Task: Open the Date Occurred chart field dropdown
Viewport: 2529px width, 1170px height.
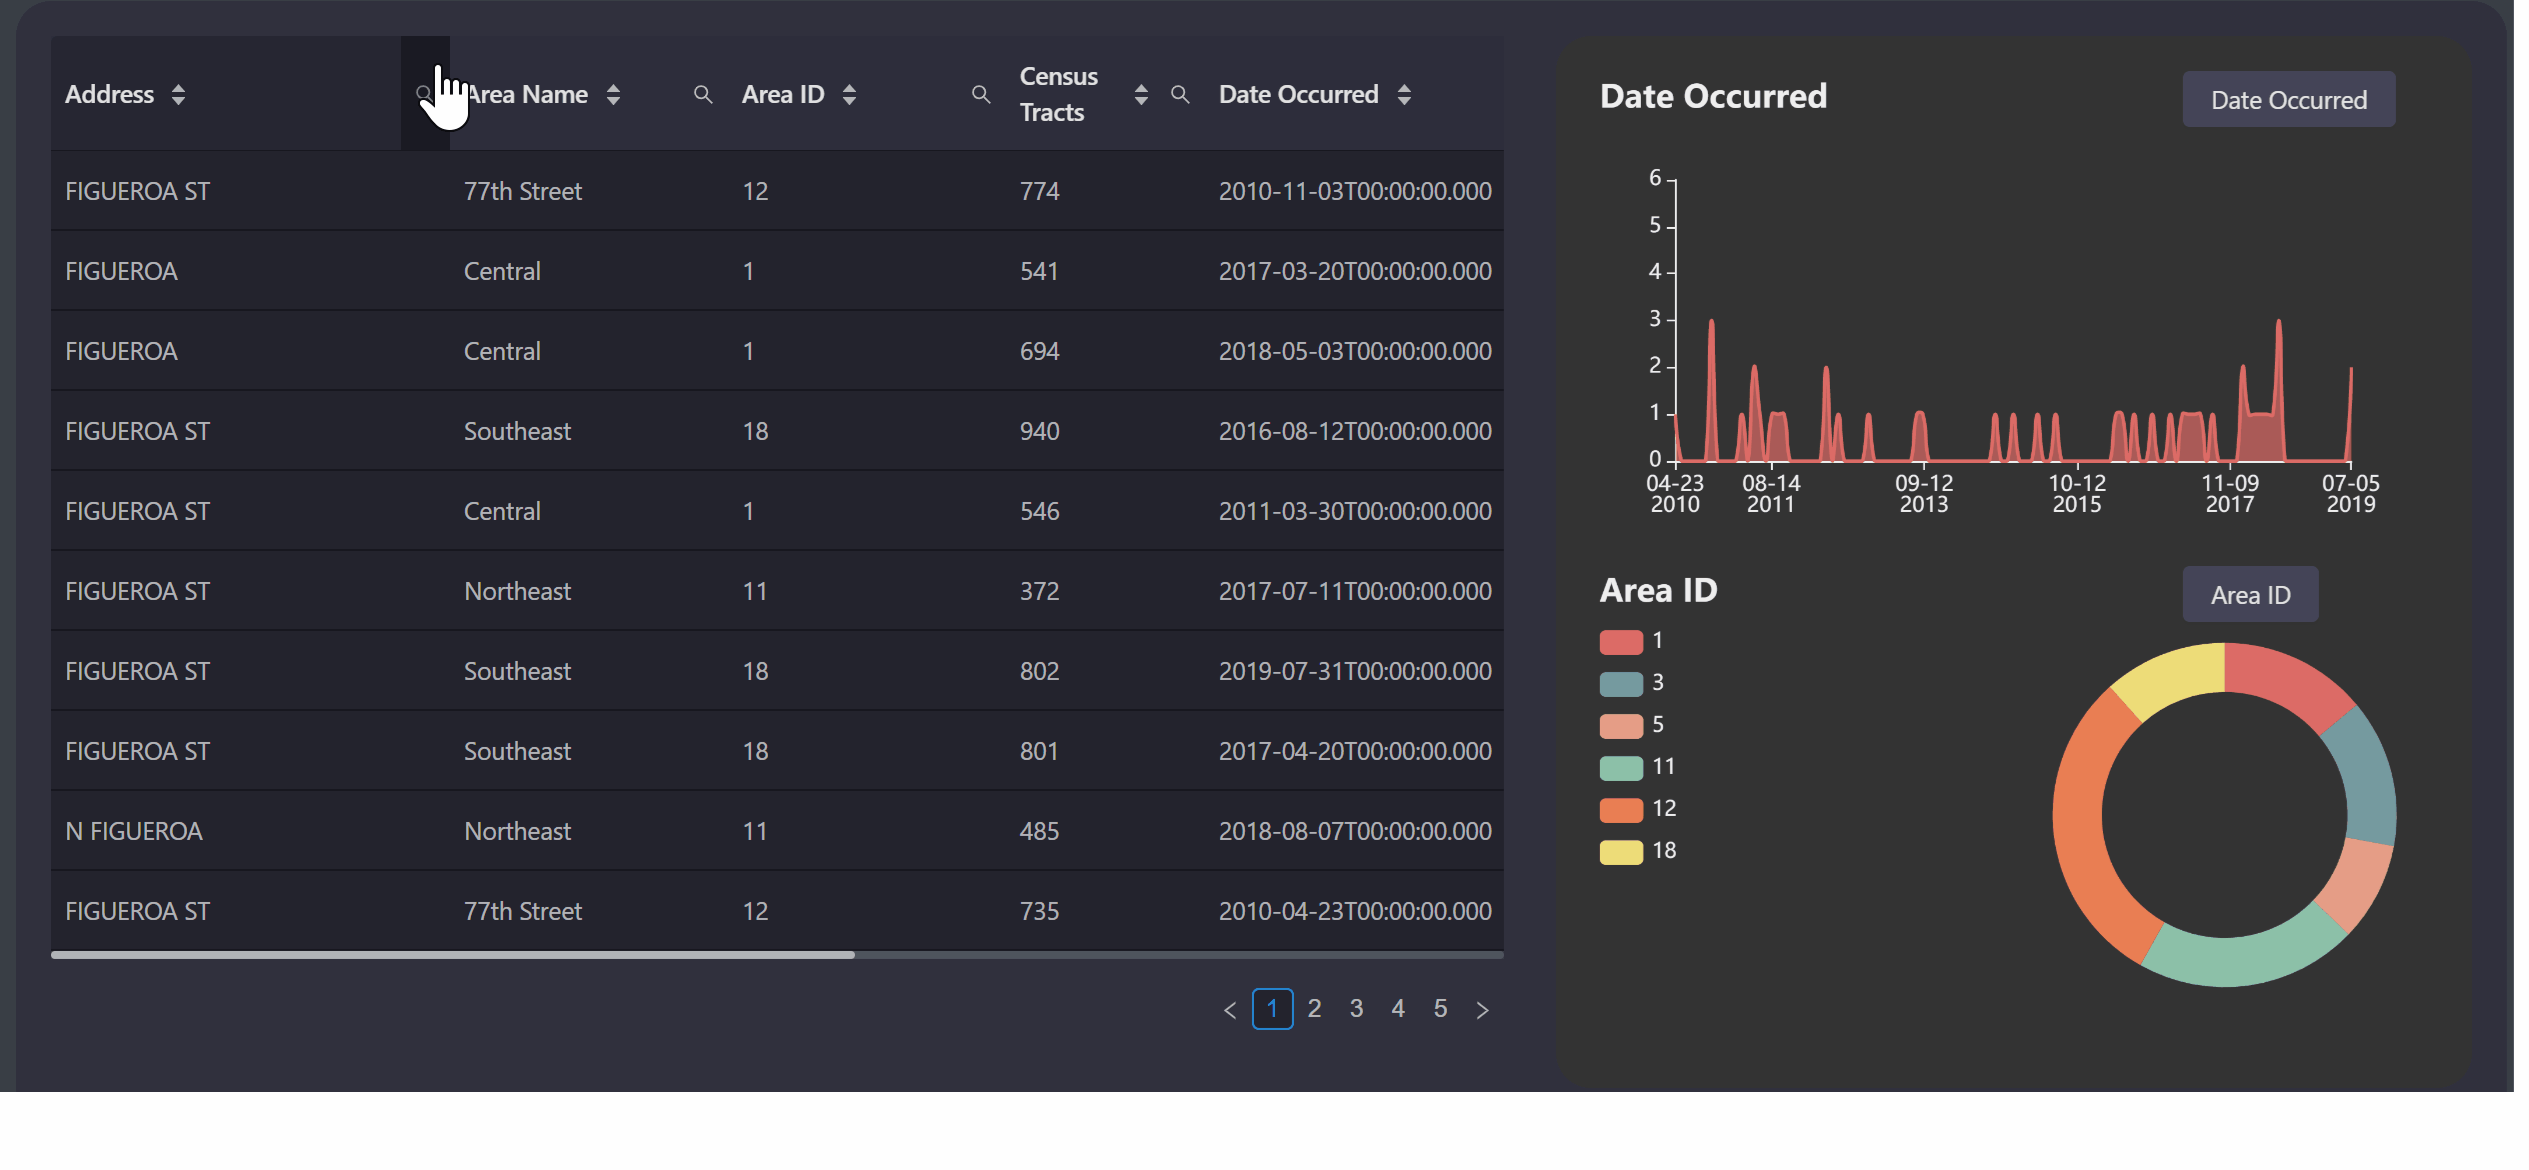Action: 2288,100
